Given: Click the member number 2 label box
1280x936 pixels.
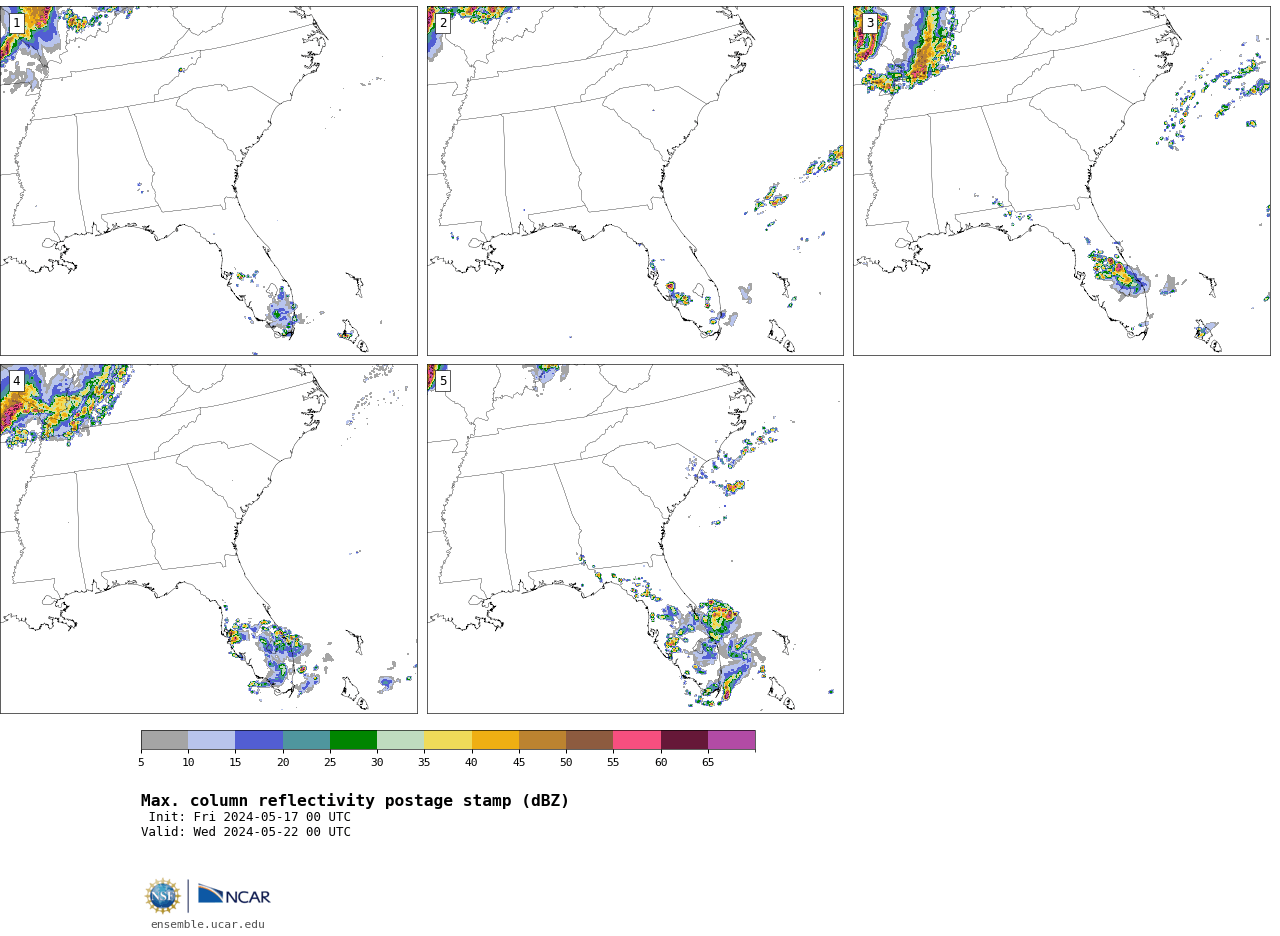Looking at the screenshot, I should (x=443, y=23).
